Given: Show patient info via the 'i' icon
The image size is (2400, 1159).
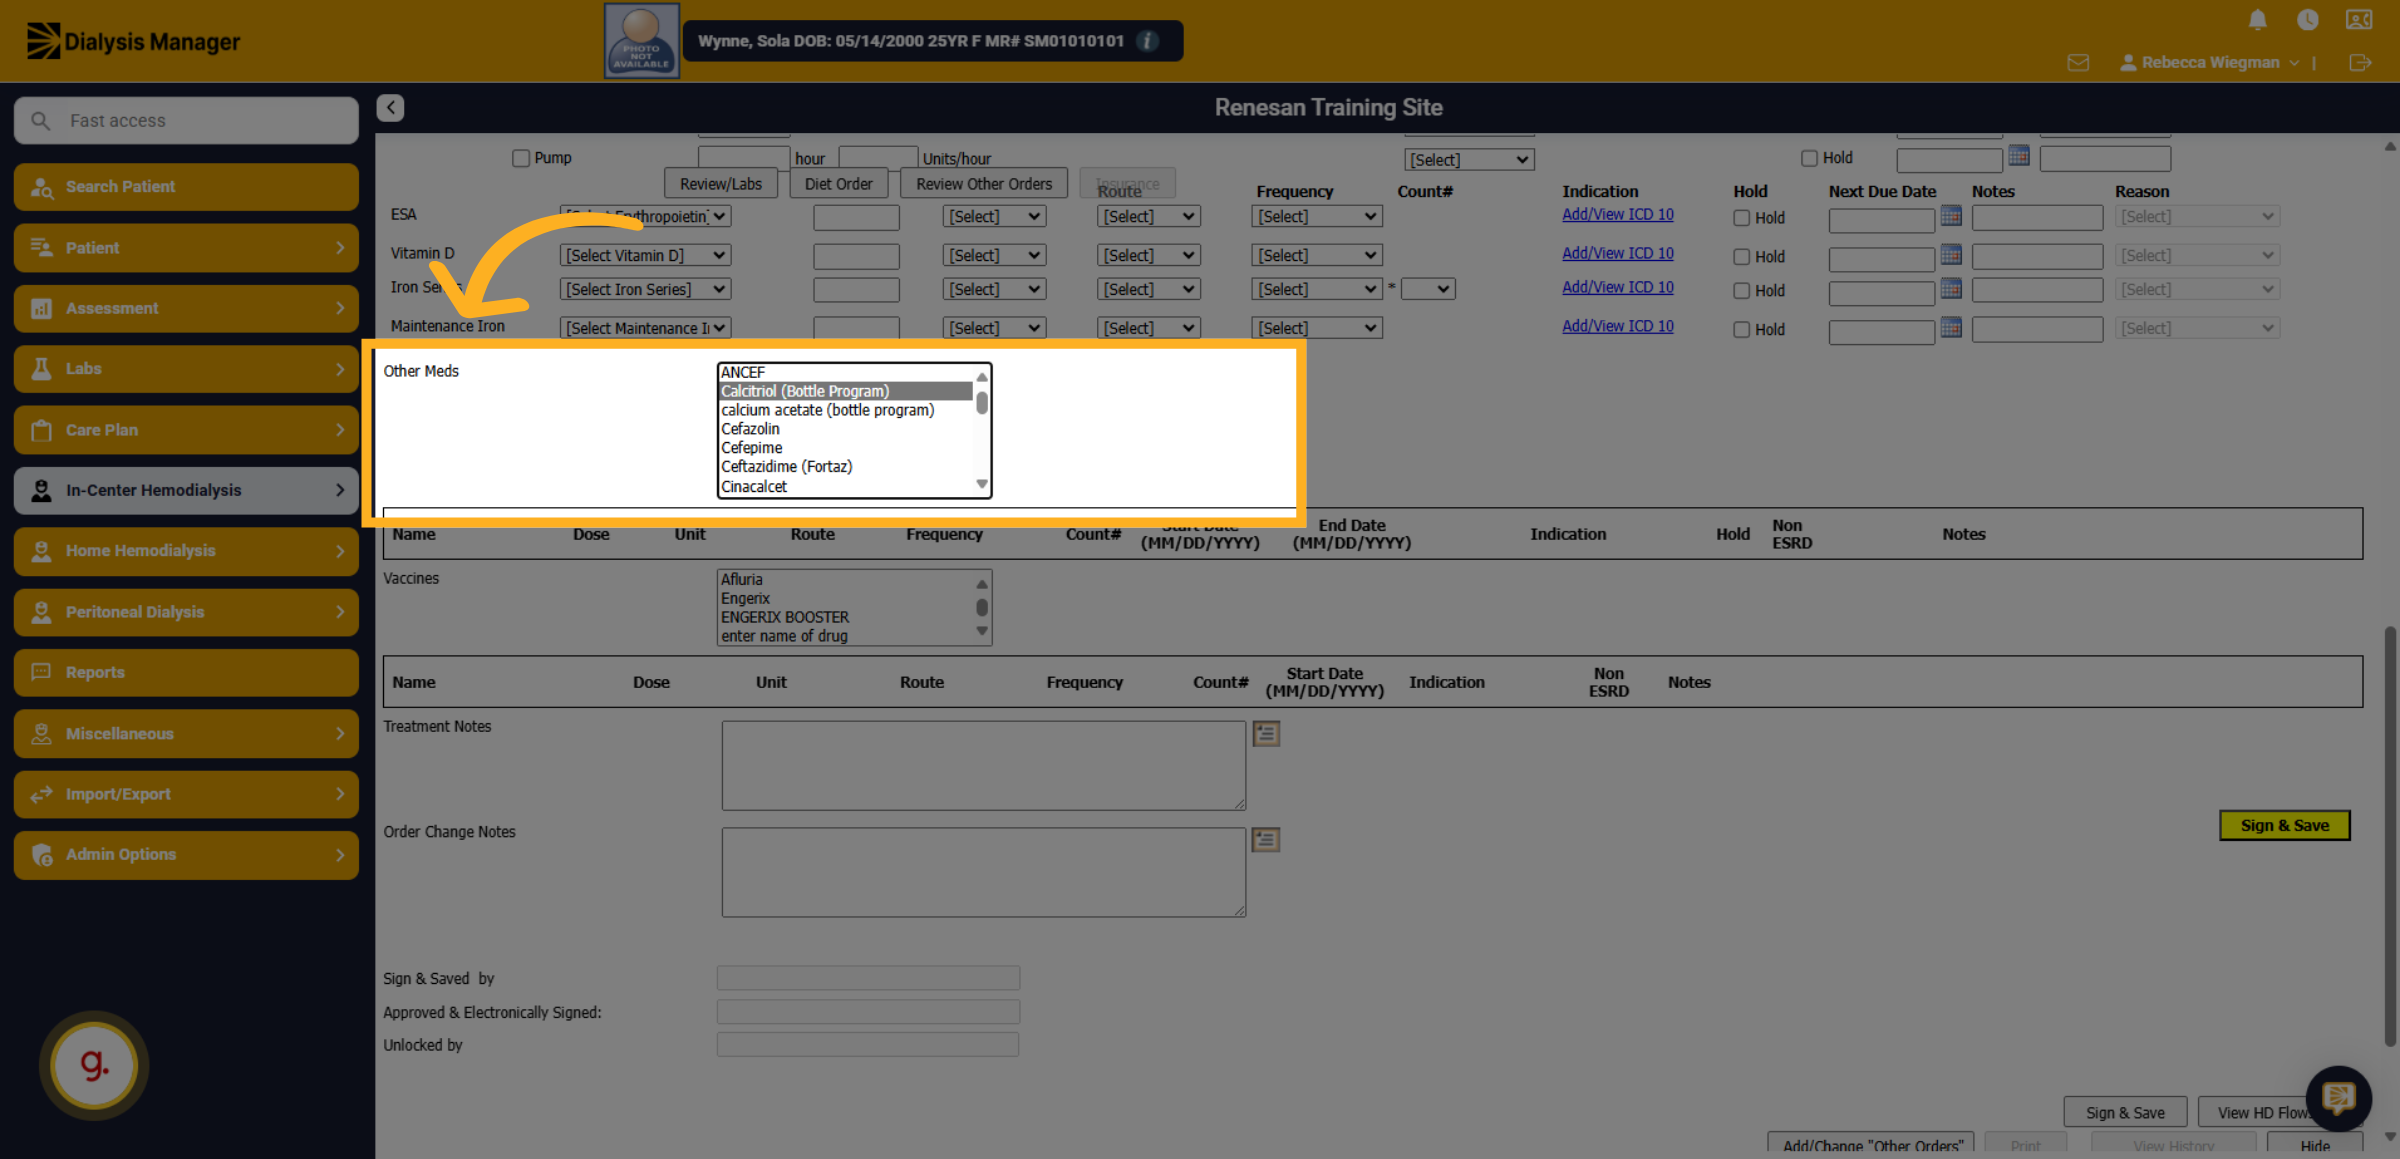Looking at the screenshot, I should 1148,41.
